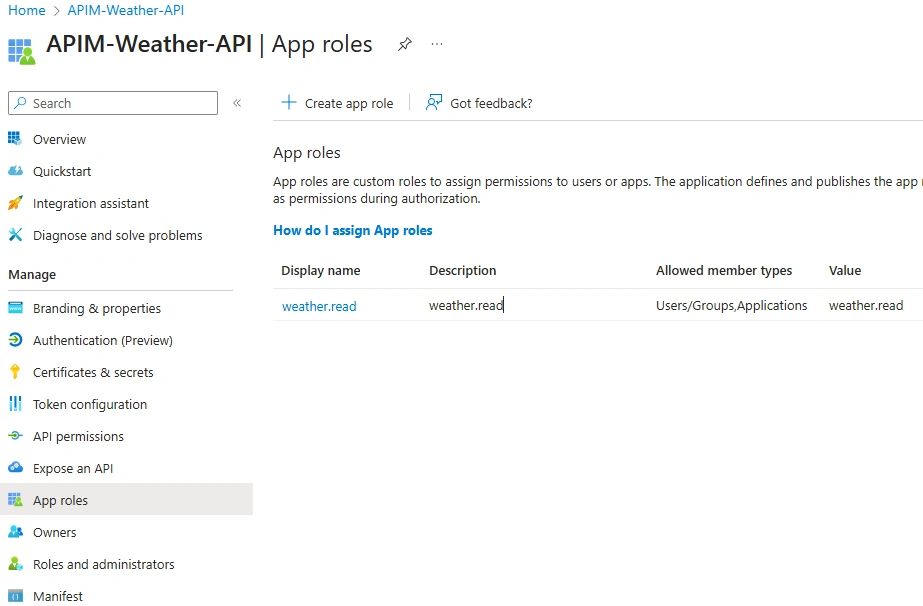This screenshot has width=923, height=606.
Task: Select Authentication (Preview)
Action: [x=103, y=340]
